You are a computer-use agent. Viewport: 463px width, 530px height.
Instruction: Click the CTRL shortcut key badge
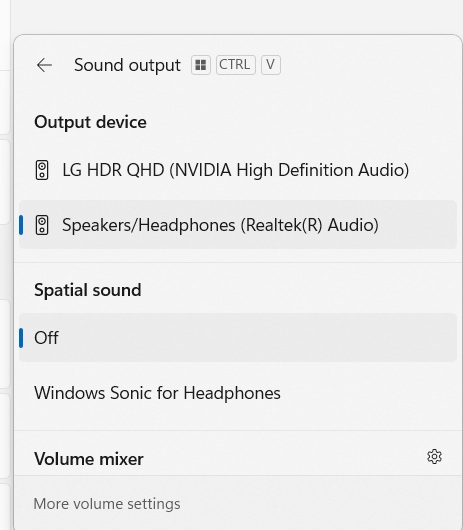click(x=236, y=65)
